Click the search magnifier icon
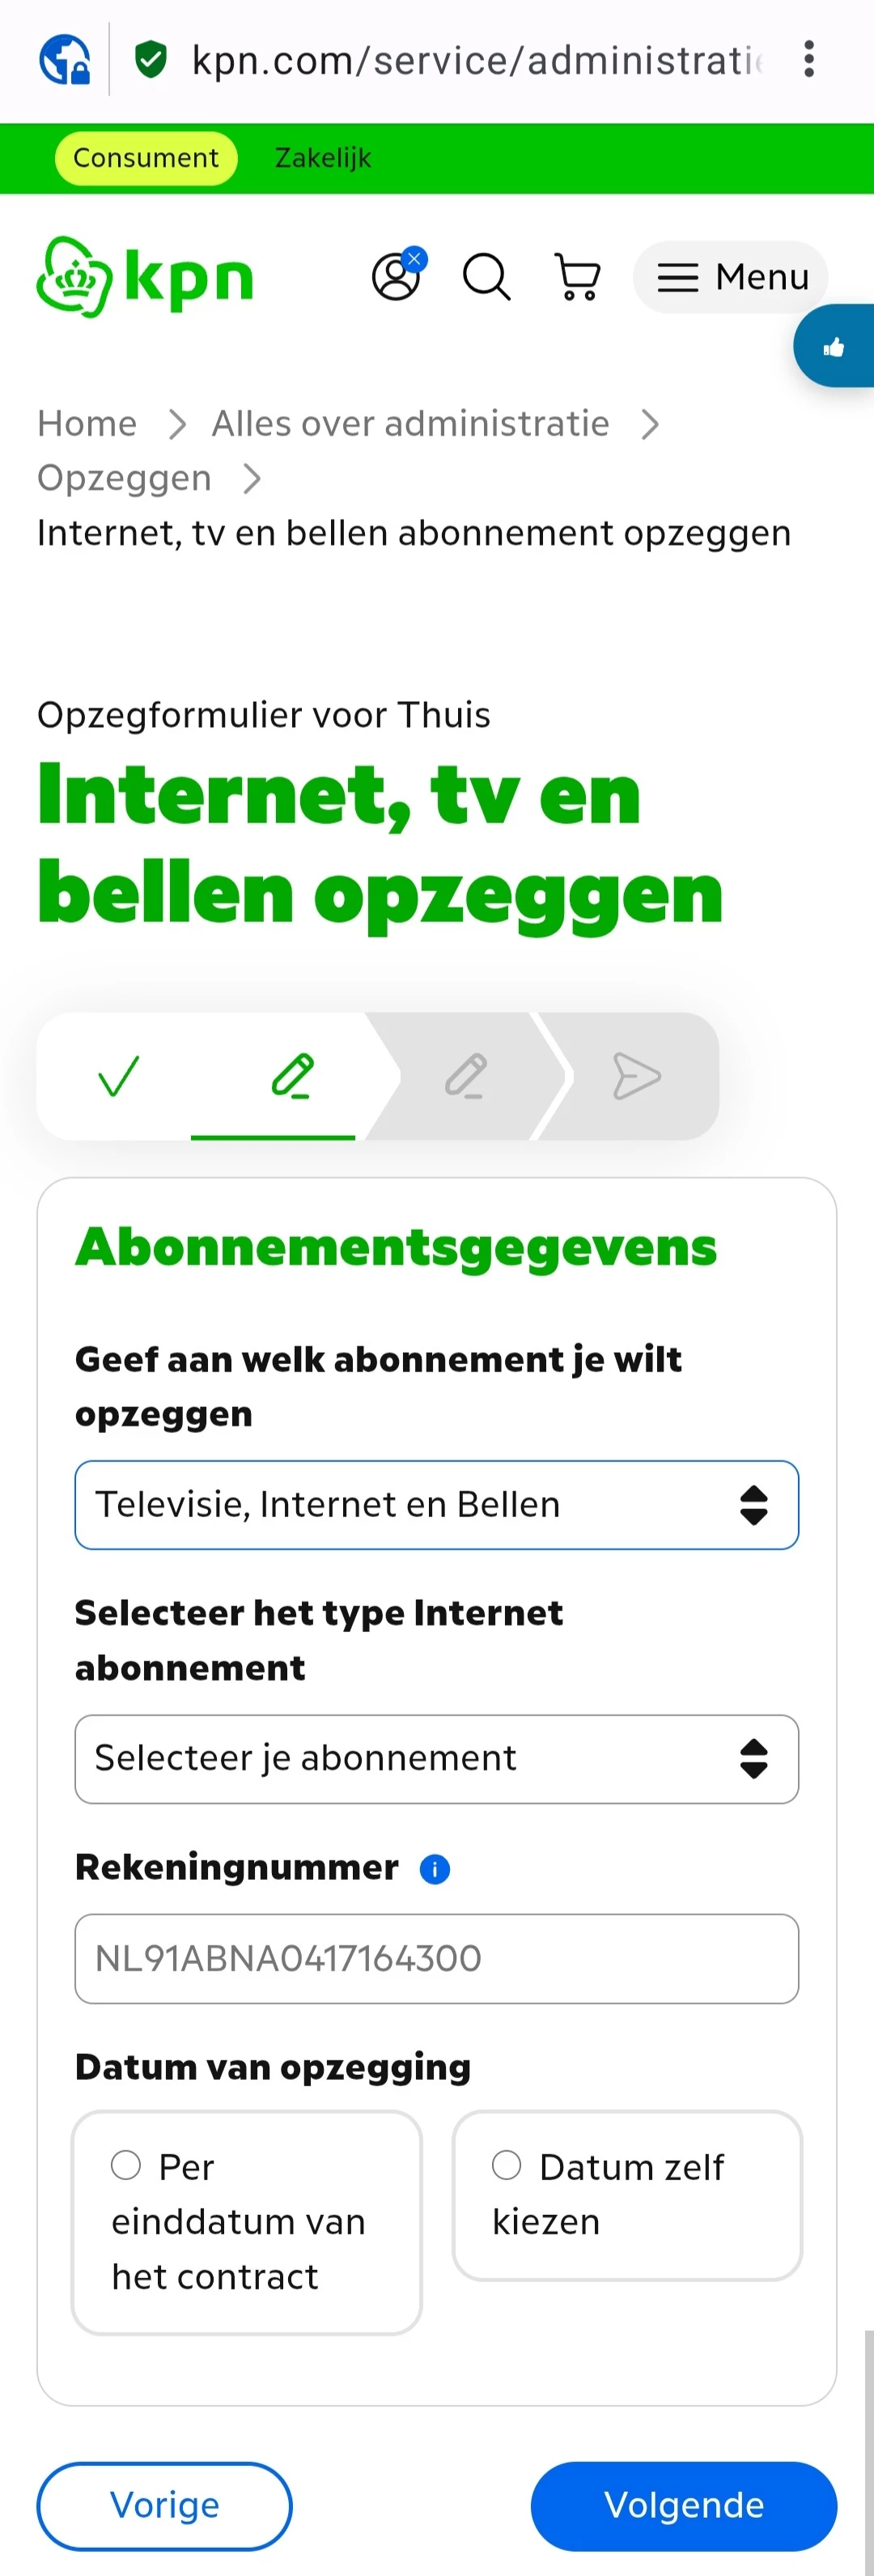The width and height of the screenshot is (874, 2576). [487, 276]
